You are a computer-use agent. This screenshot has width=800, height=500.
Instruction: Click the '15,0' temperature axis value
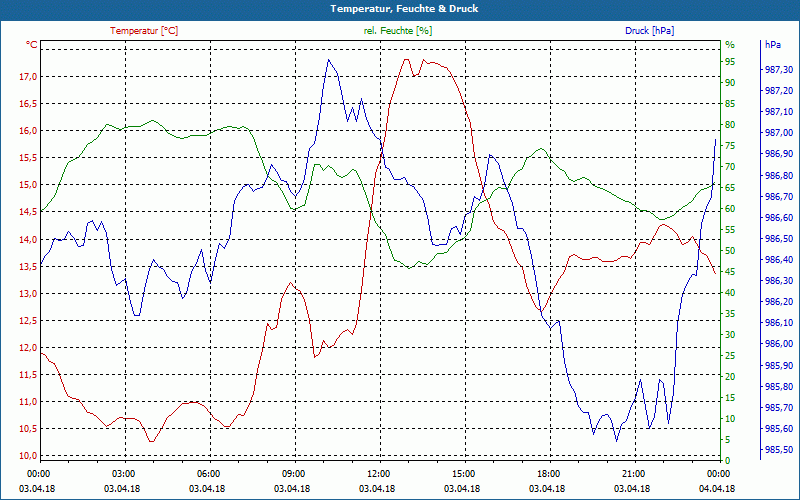click(28, 185)
